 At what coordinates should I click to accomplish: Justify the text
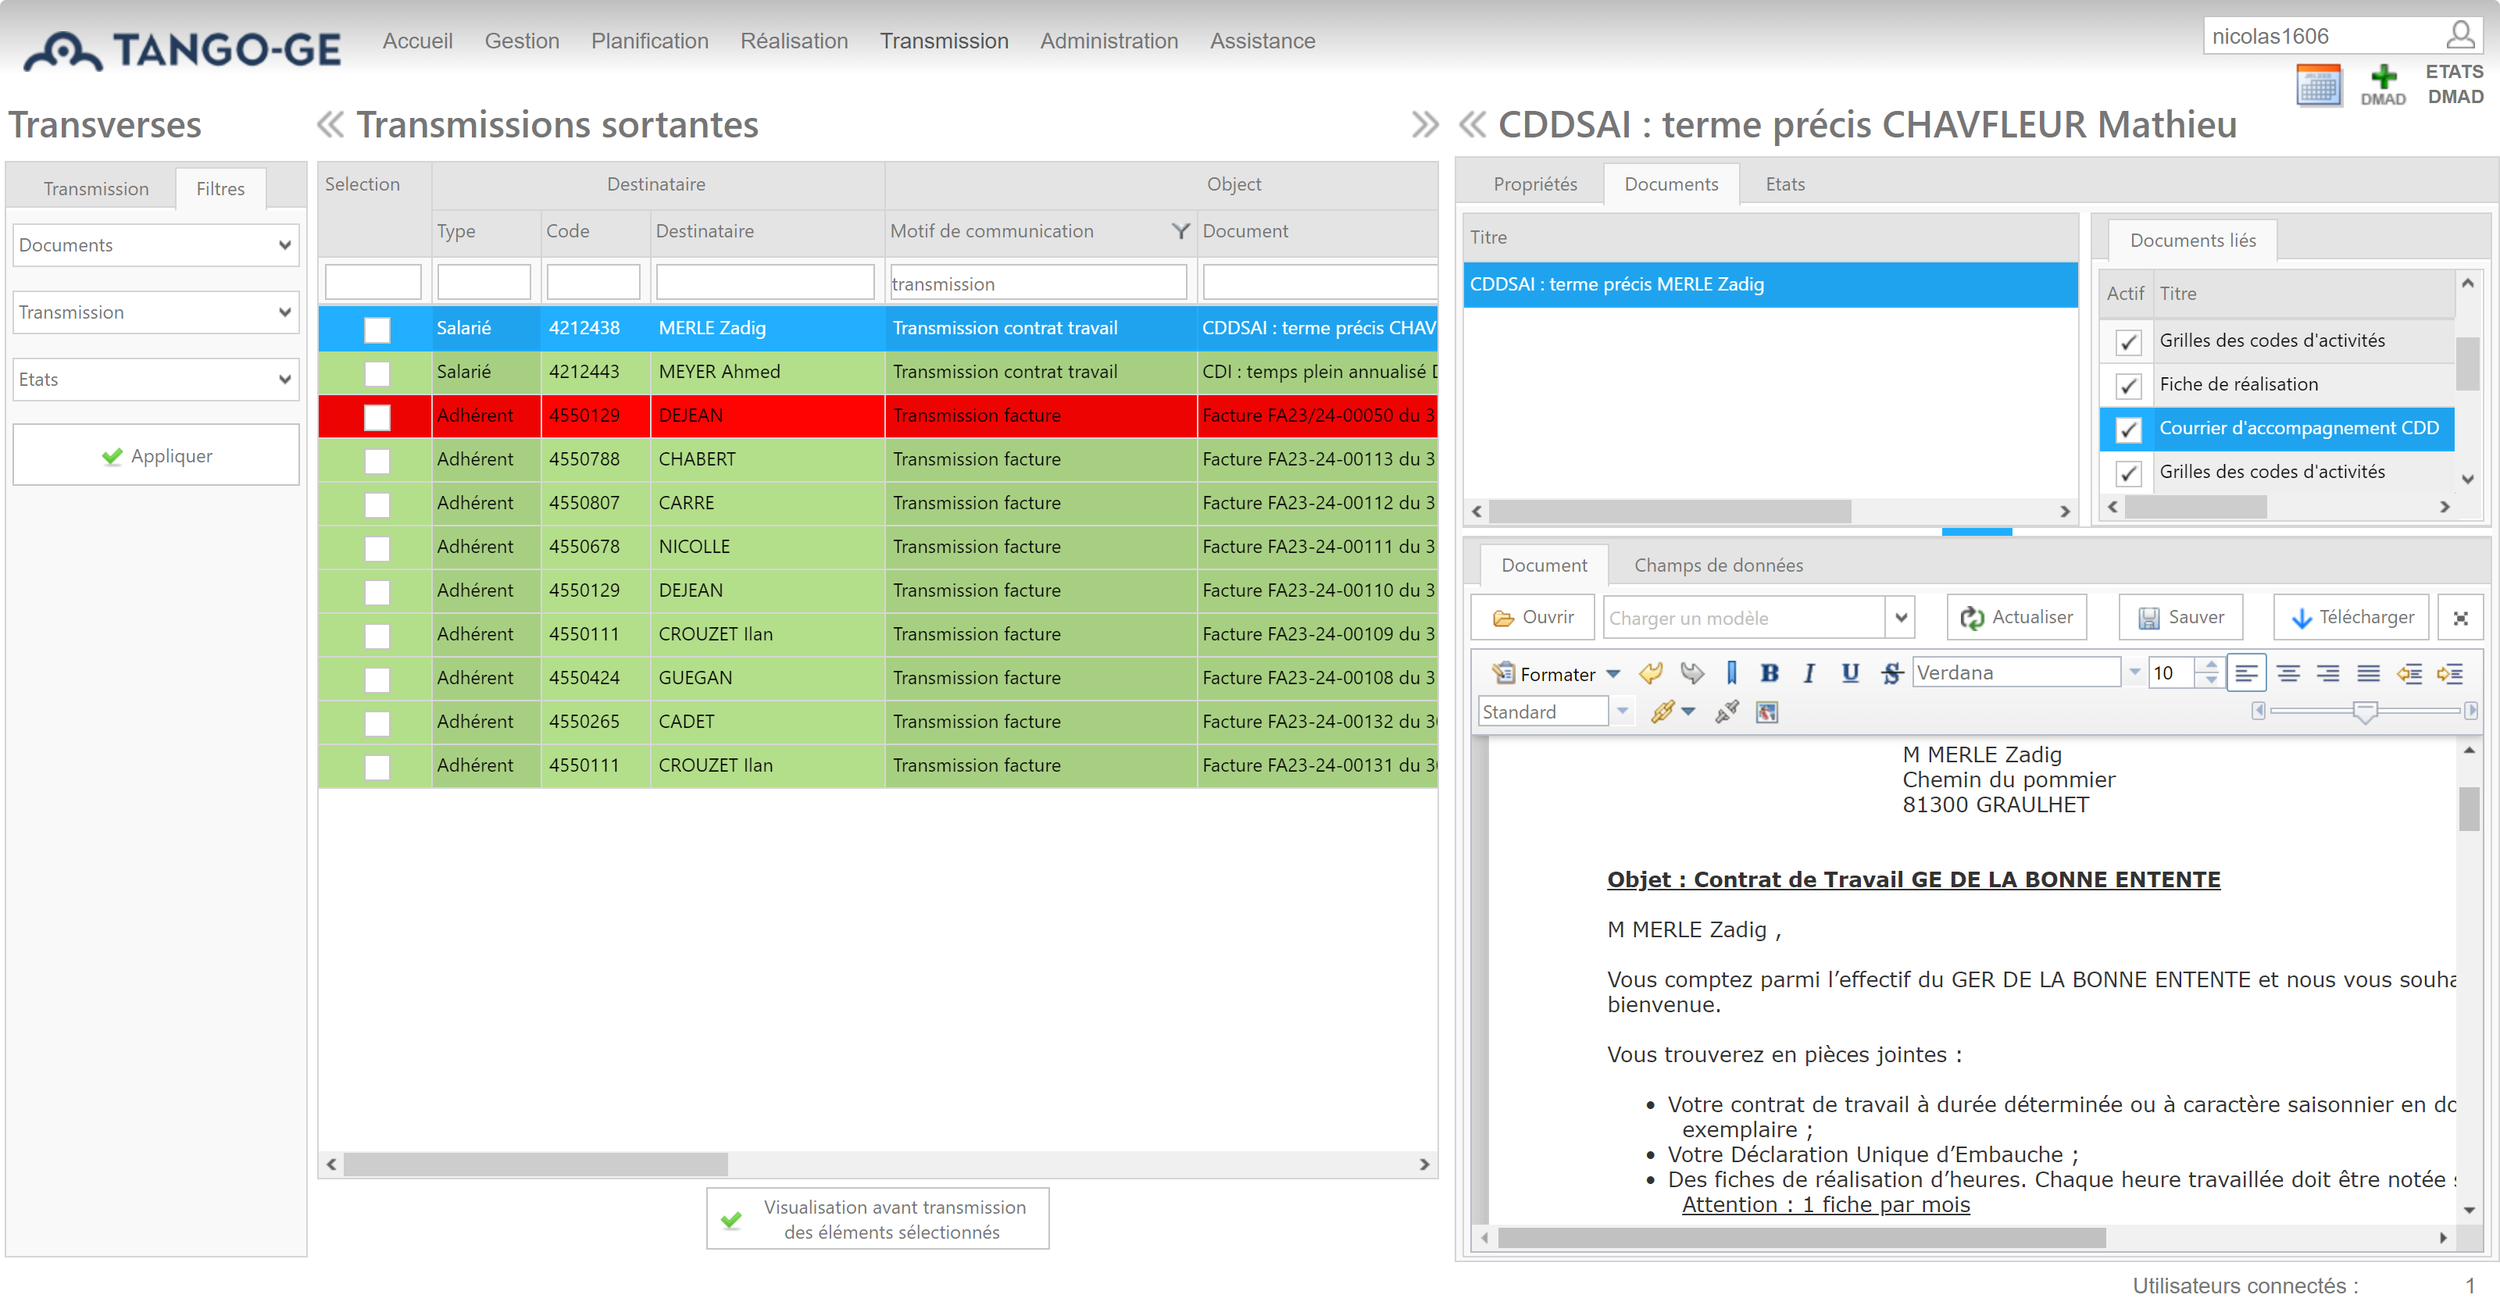(x=2368, y=673)
